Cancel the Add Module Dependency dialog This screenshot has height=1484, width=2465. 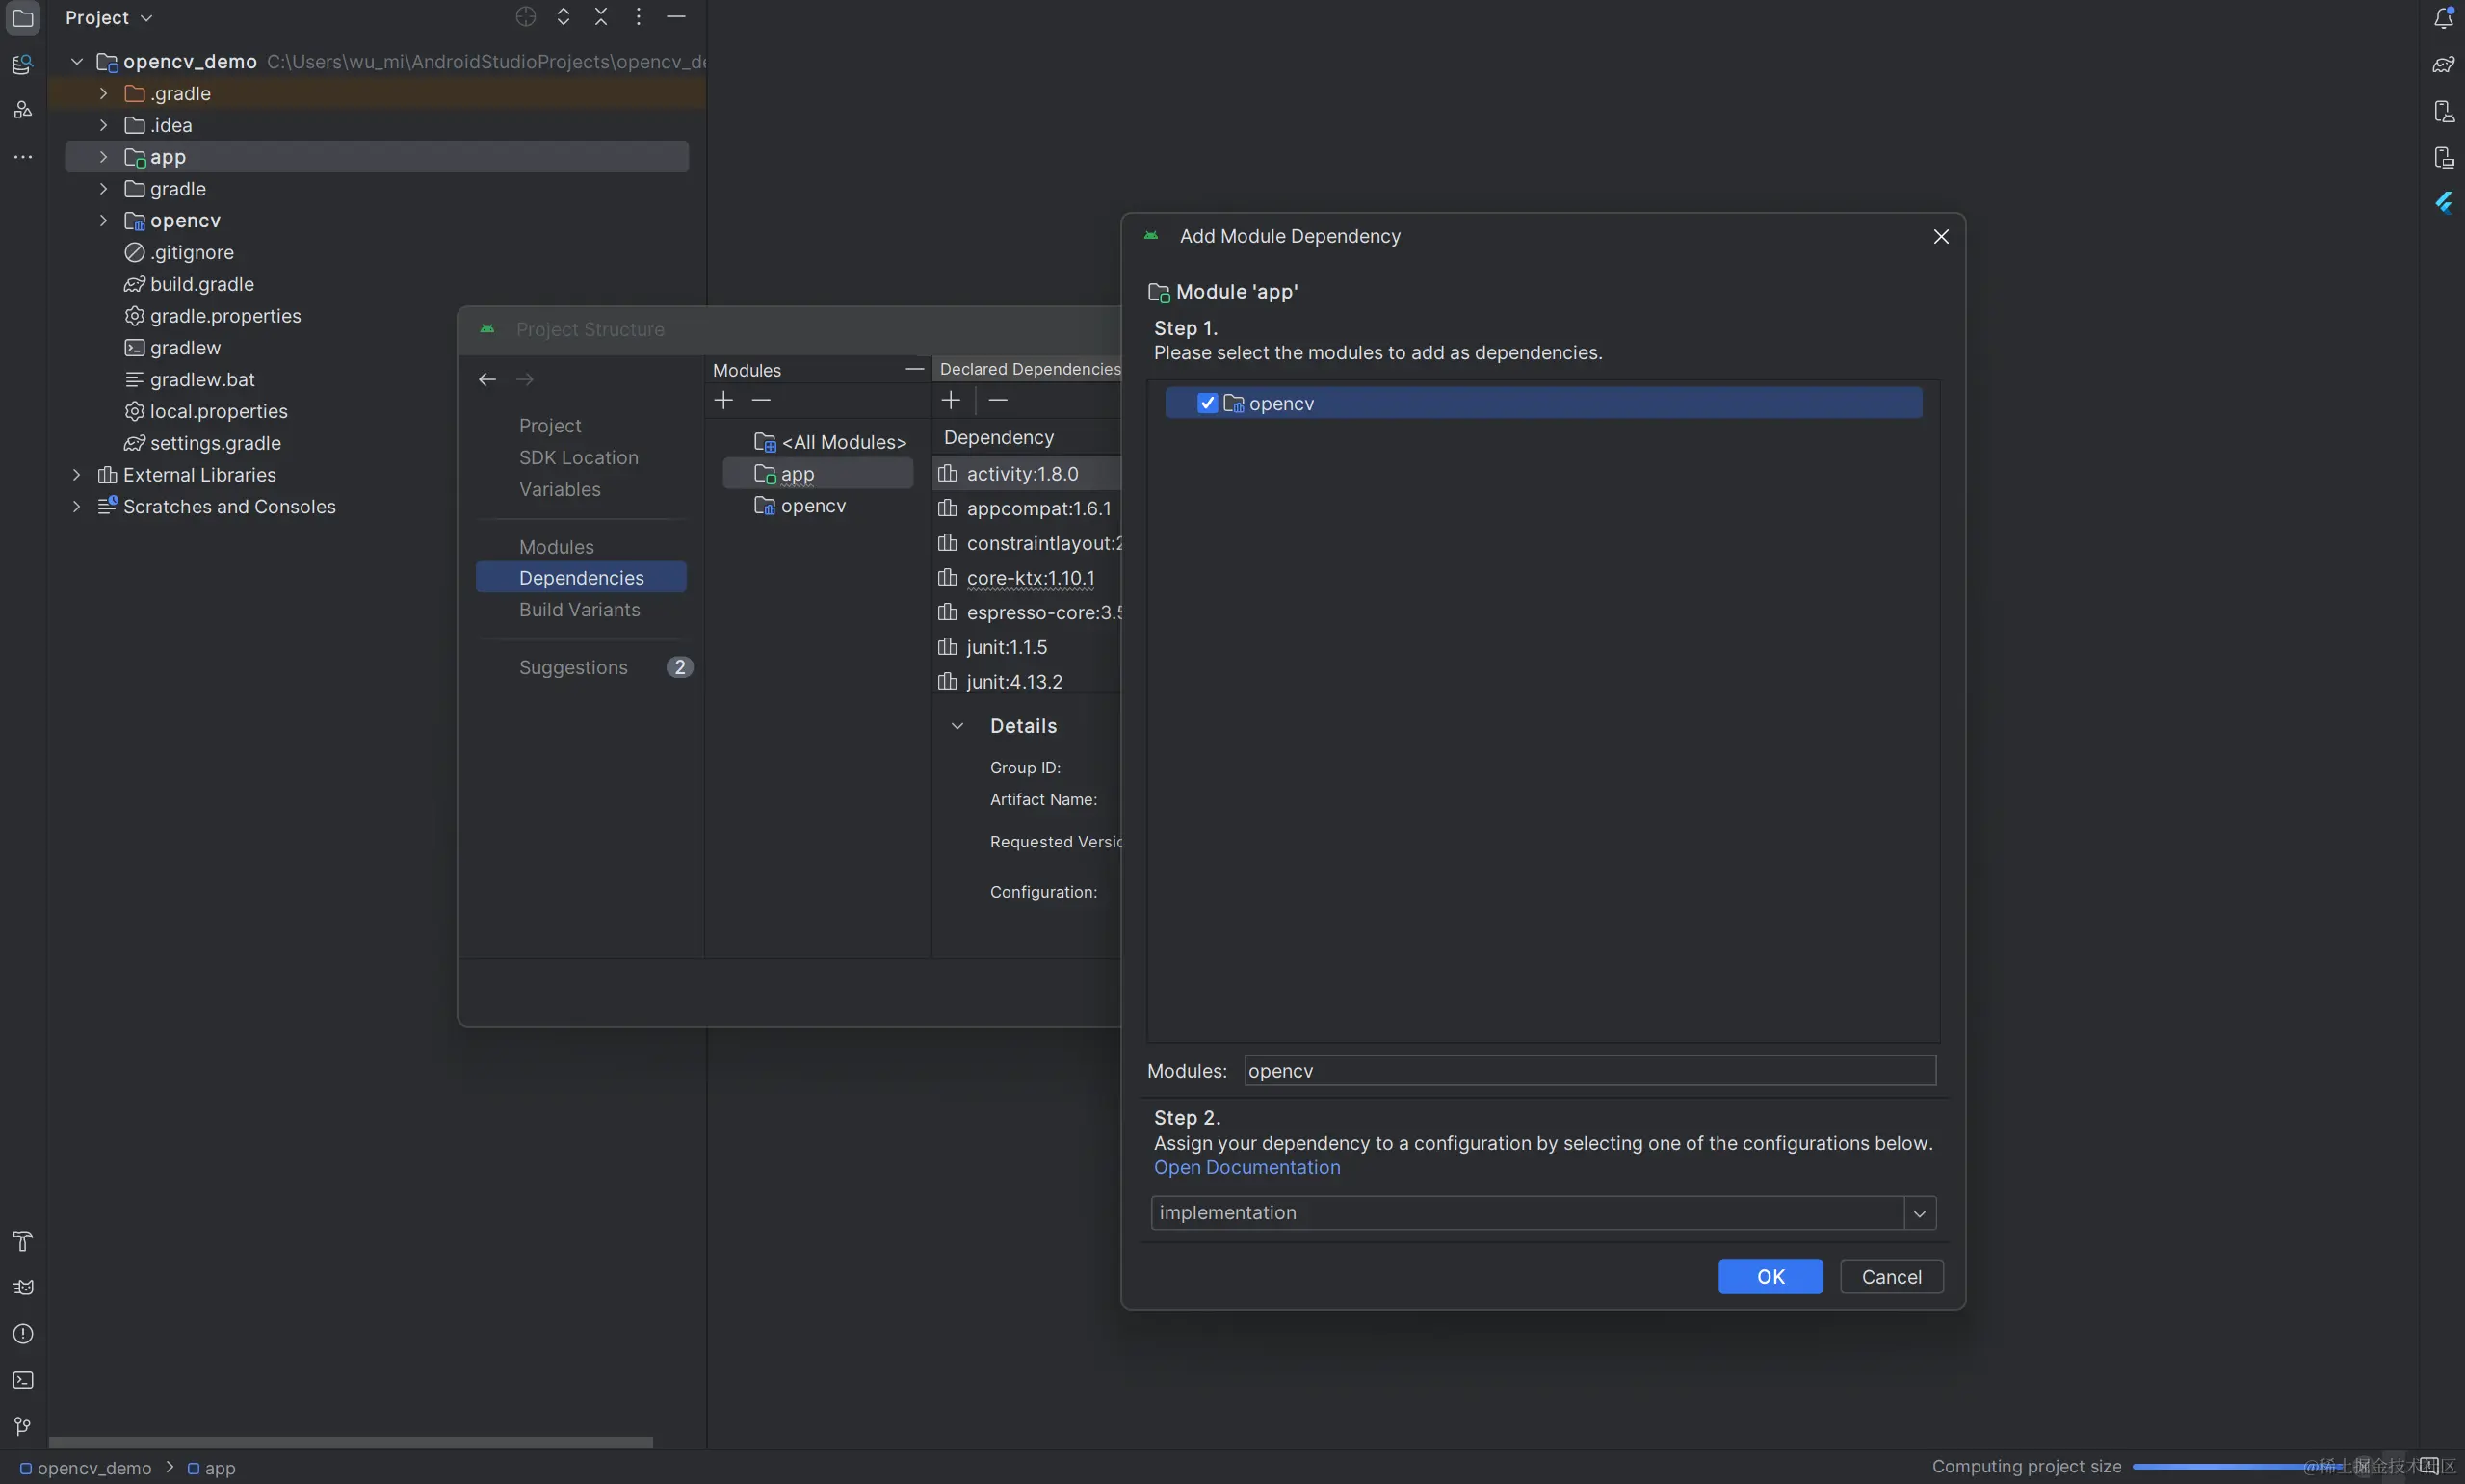pos(1891,1277)
